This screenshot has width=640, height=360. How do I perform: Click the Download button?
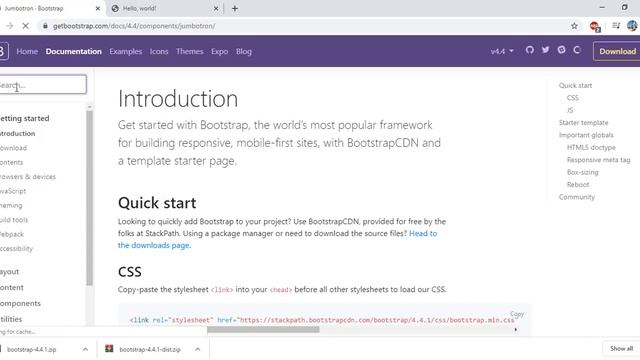[617, 51]
